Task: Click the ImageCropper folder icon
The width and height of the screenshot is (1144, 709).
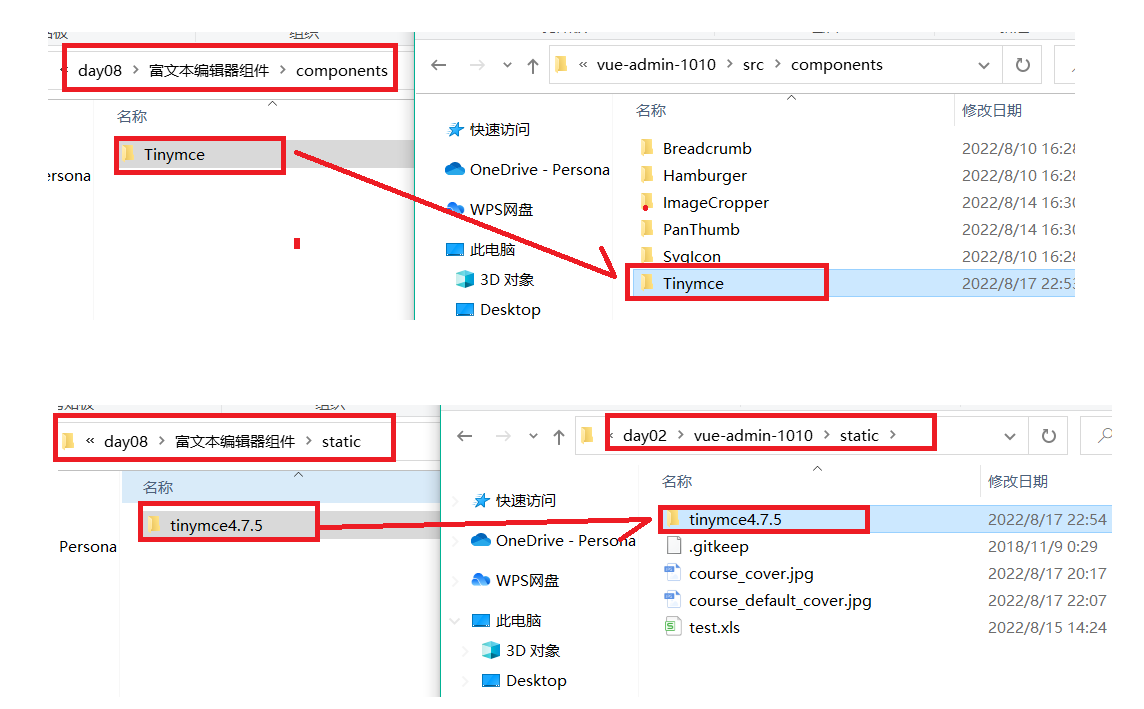Action: pos(646,201)
